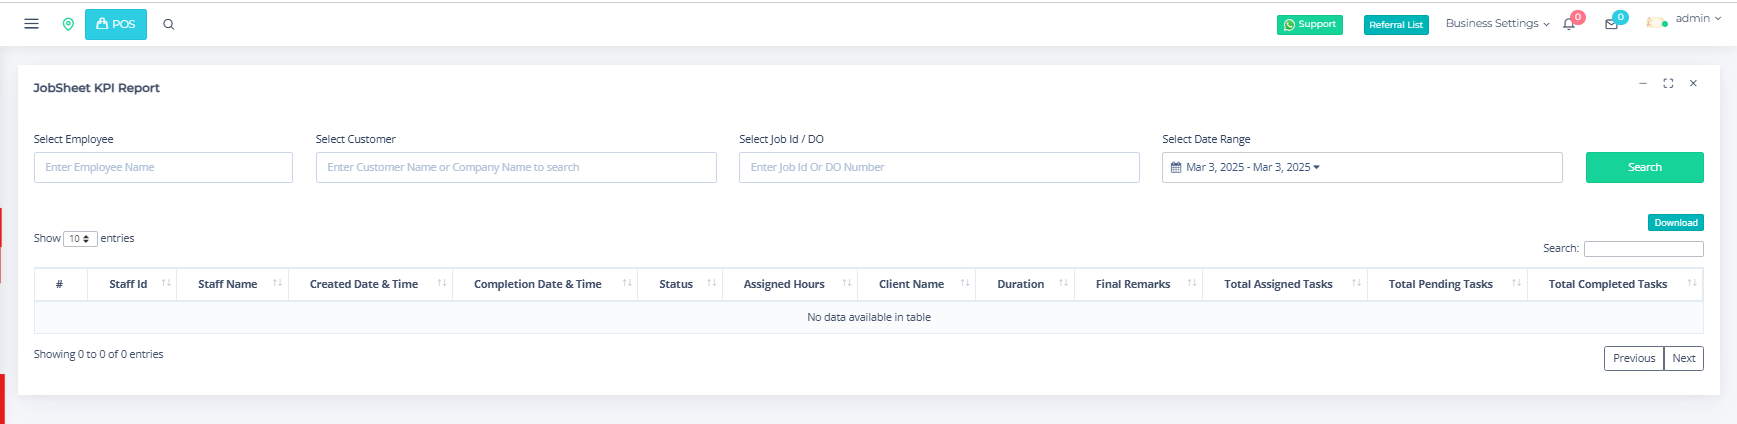The width and height of the screenshot is (1737, 424).
Task: Collapse the JobSheet KPI Report card
Action: [x=1642, y=84]
